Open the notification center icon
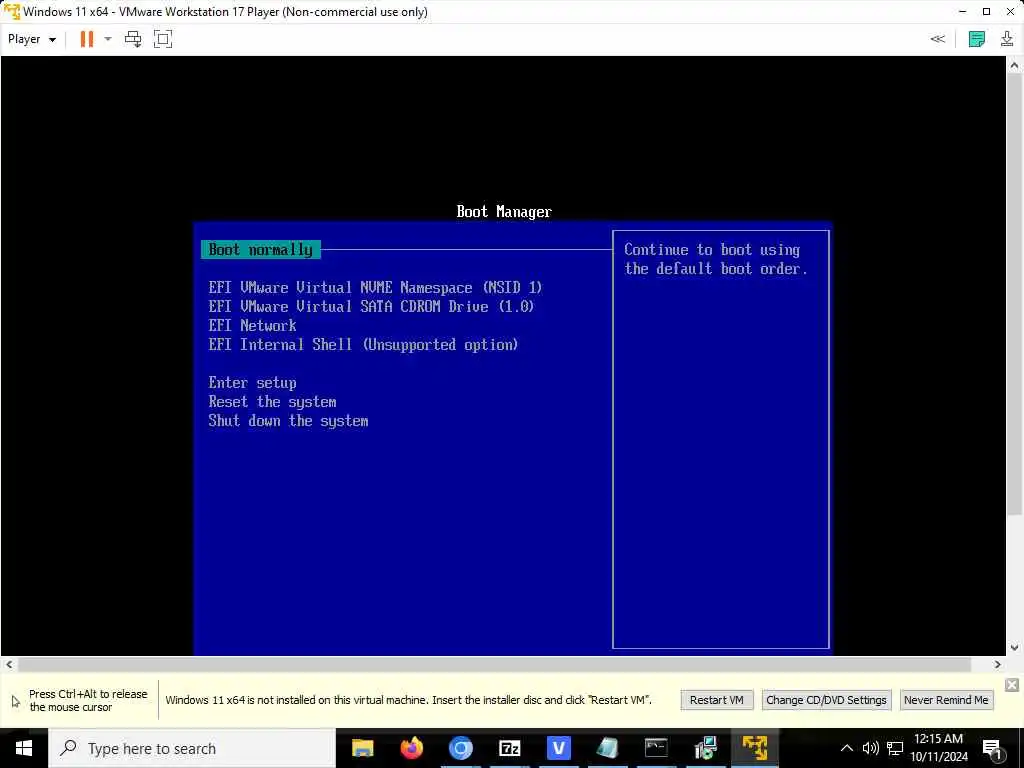The image size is (1024, 768). (992, 748)
